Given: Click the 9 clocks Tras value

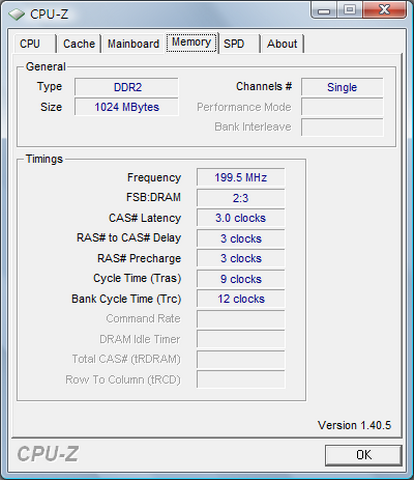Looking at the screenshot, I should pyautogui.click(x=241, y=279).
